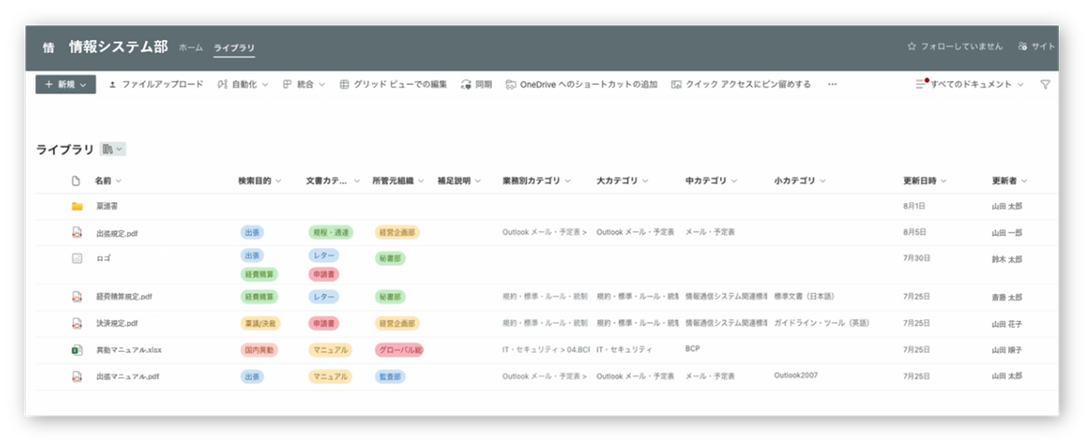Click the 同期 sync icon button
This screenshot has width=1090, height=447.
click(476, 85)
